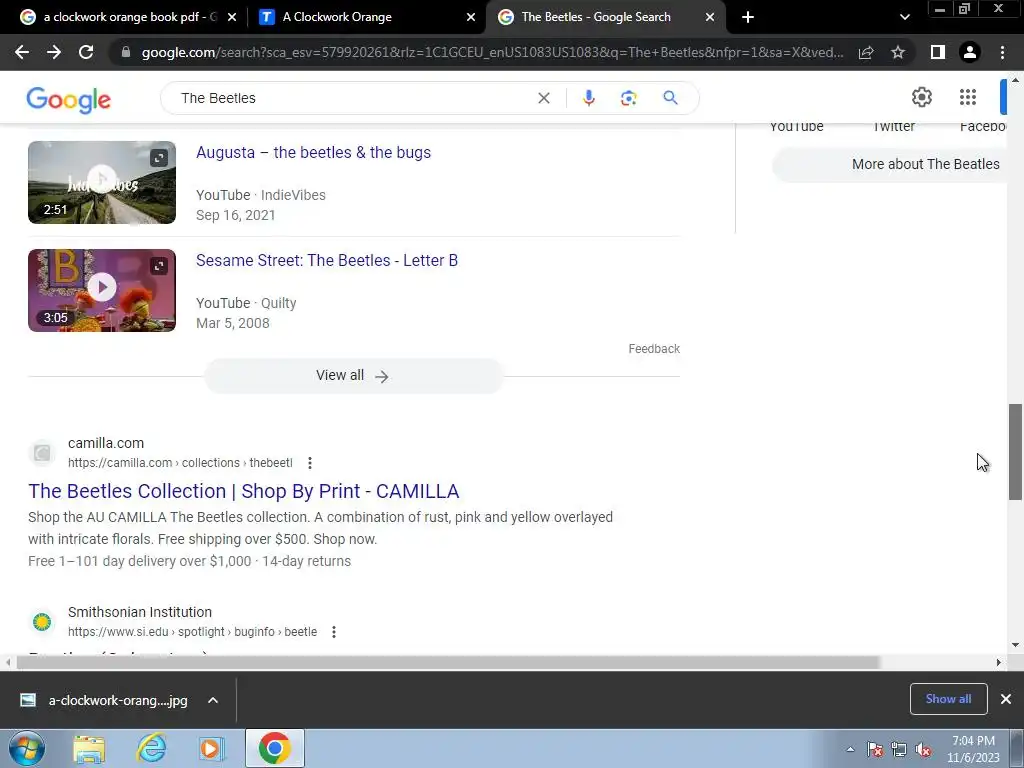Open The Beetles Collection CAMILLA result
This screenshot has height=768, width=1024.
244,490
